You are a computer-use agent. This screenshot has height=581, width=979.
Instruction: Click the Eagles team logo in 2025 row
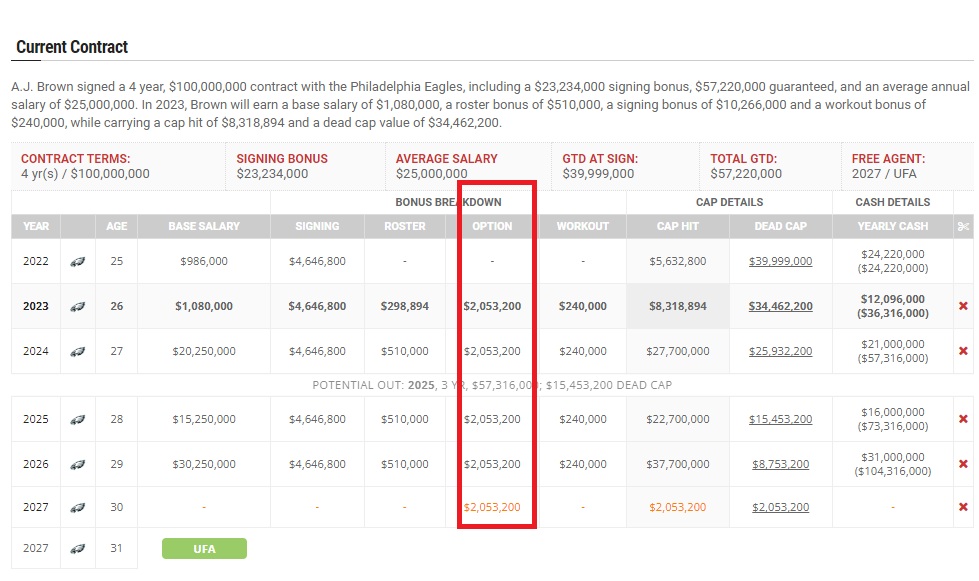click(x=77, y=419)
